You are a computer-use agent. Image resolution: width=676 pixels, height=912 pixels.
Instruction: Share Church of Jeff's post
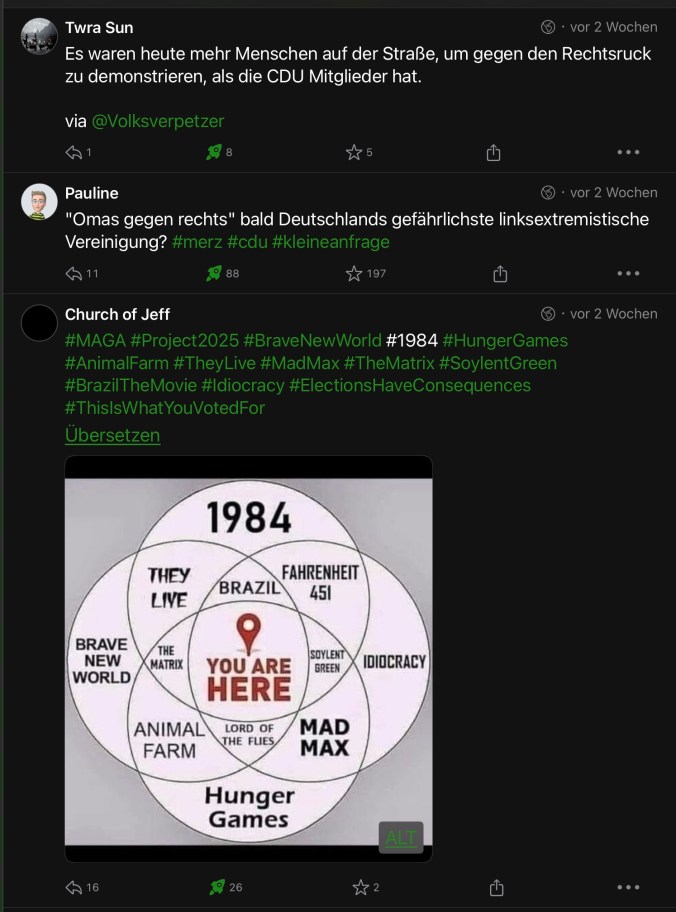(x=497, y=887)
